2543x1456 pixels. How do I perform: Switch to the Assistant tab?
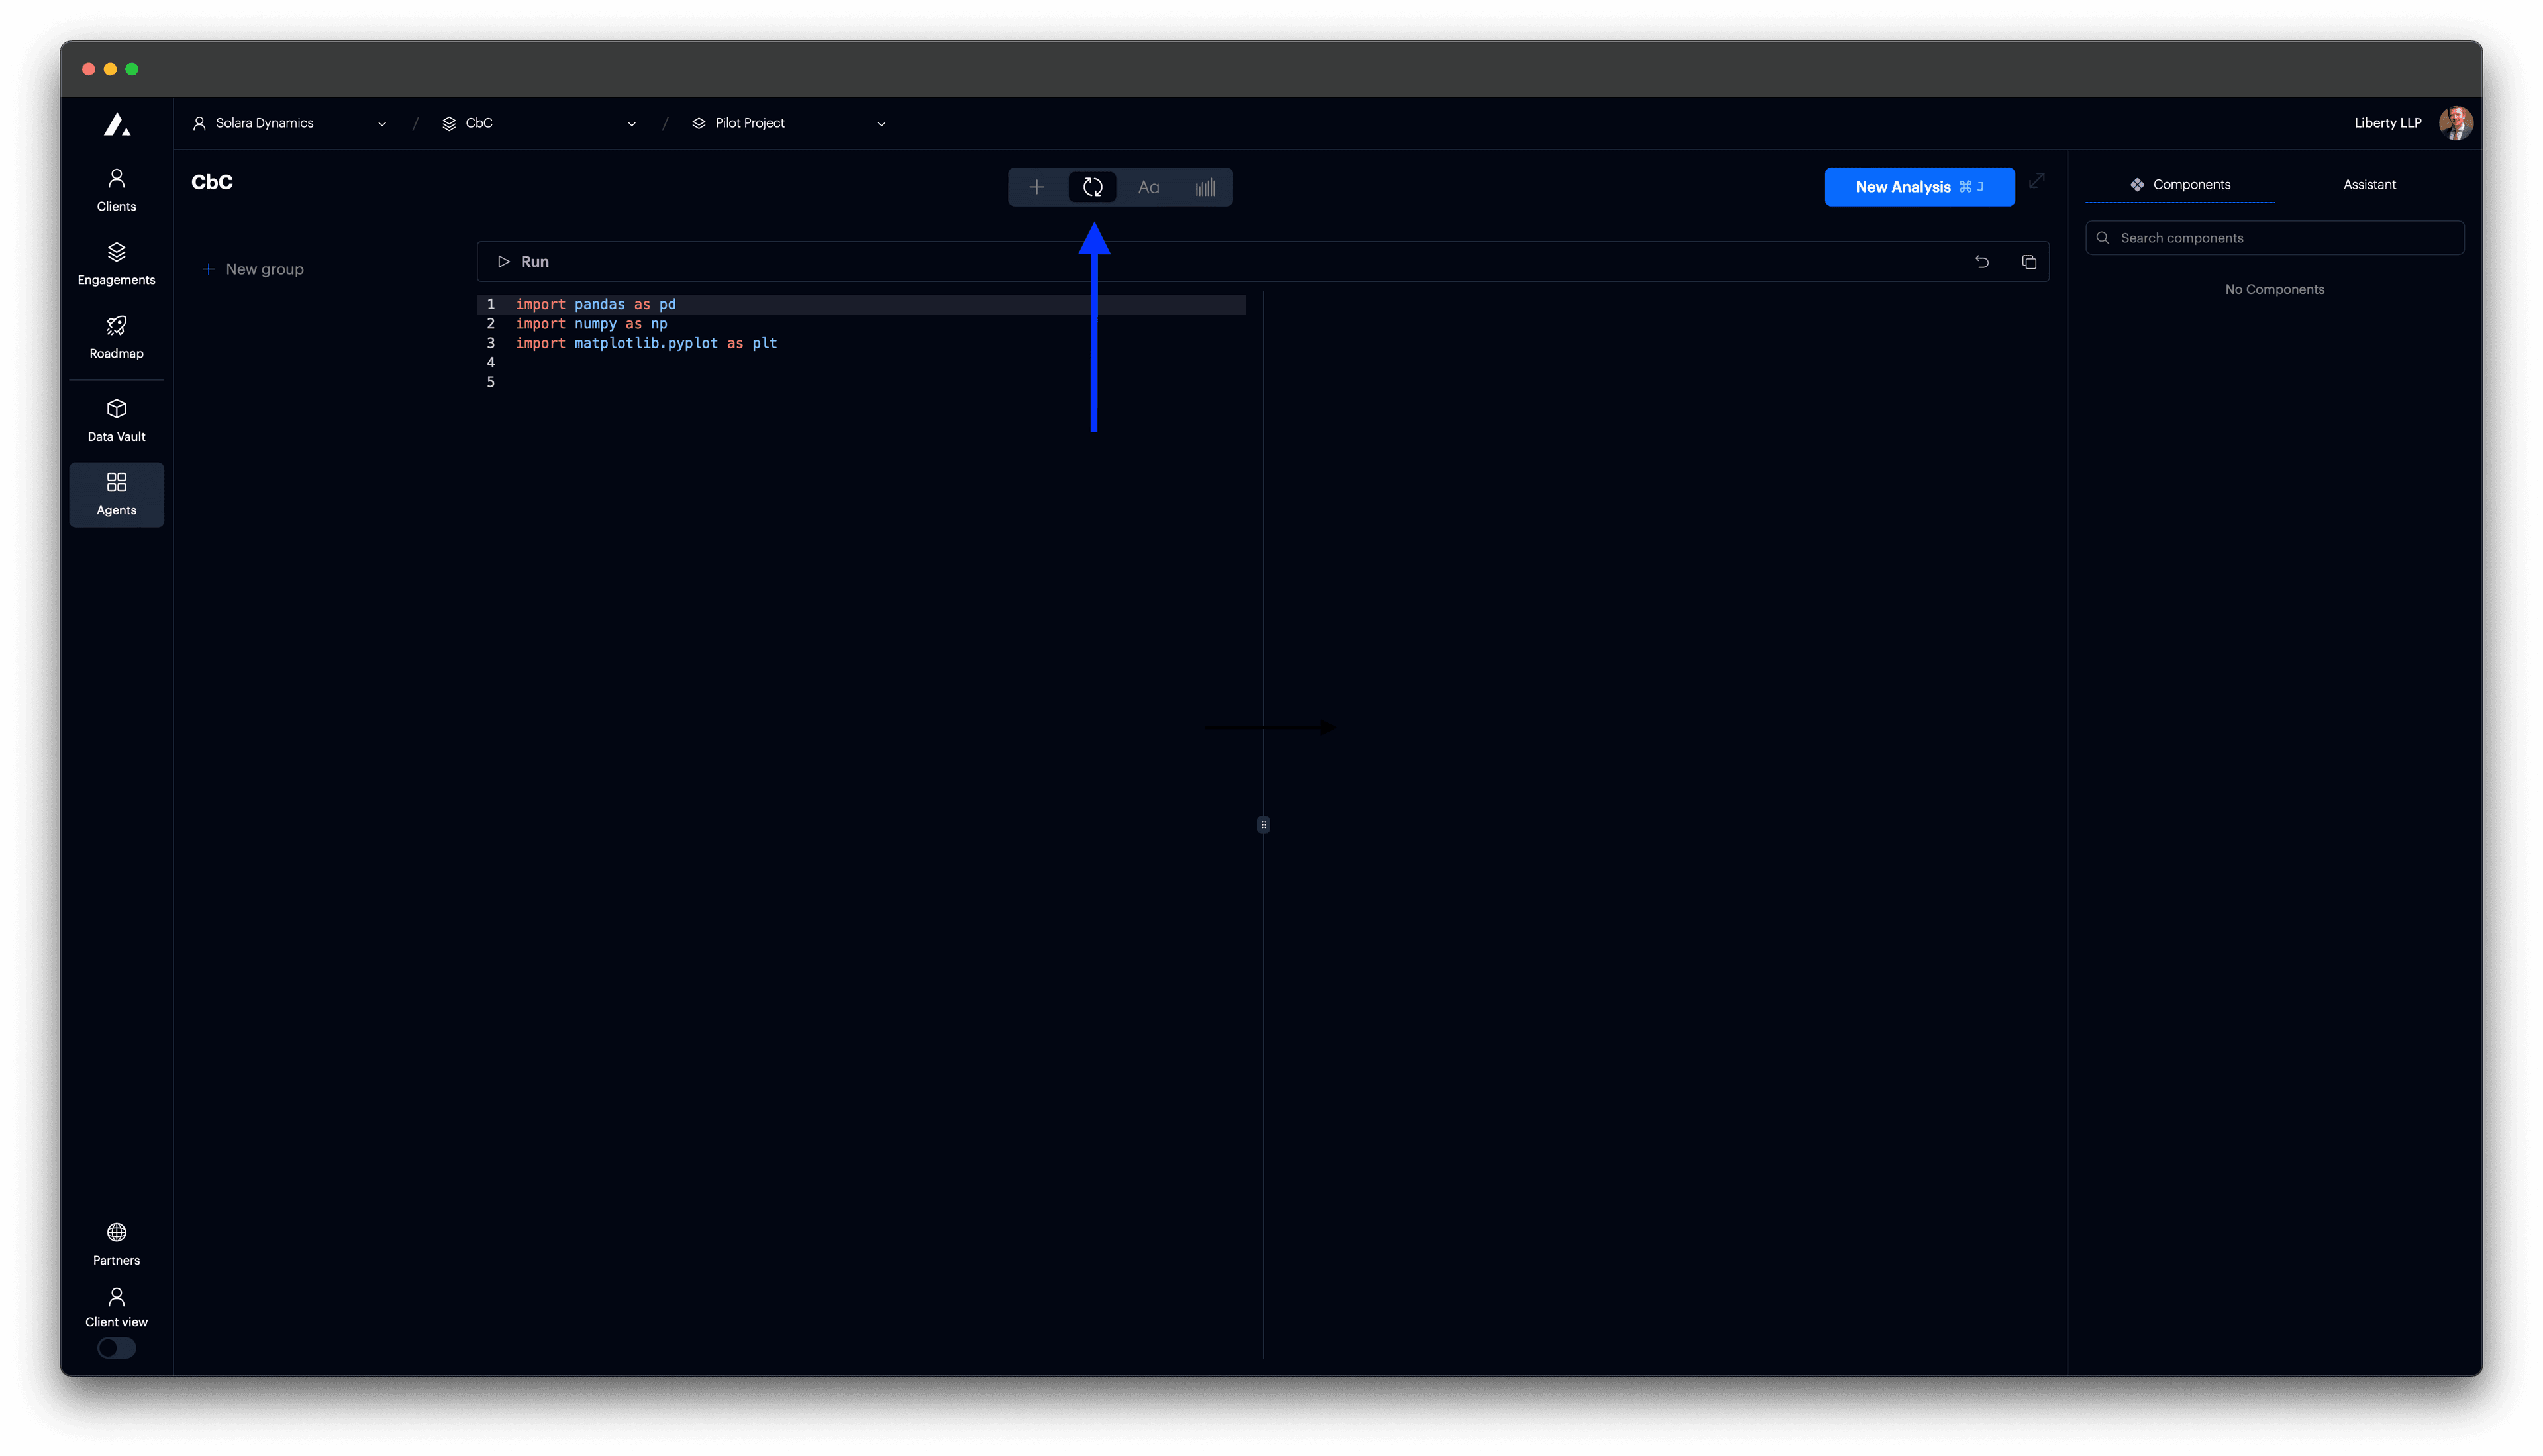pos(2369,184)
